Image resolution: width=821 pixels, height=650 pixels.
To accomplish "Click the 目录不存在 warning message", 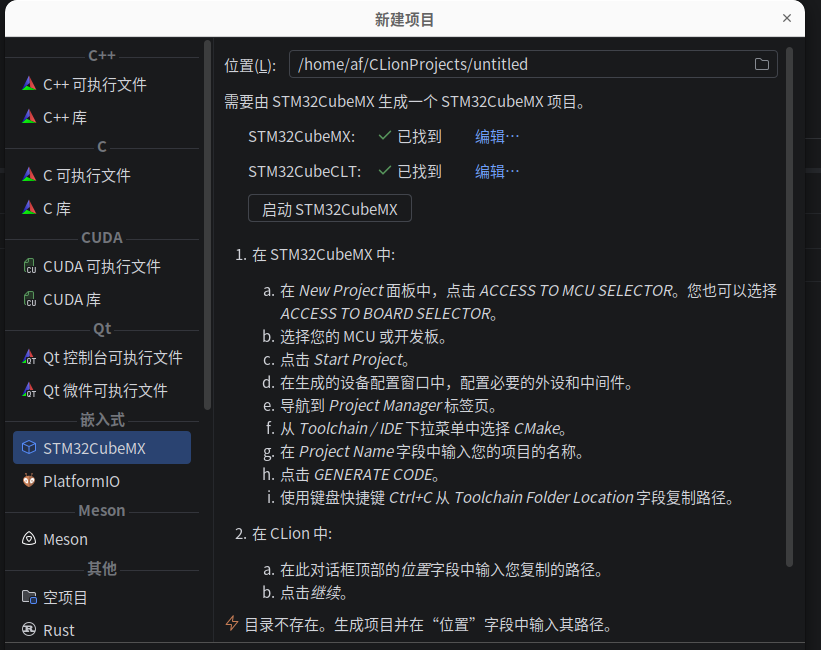I will tap(428, 624).
